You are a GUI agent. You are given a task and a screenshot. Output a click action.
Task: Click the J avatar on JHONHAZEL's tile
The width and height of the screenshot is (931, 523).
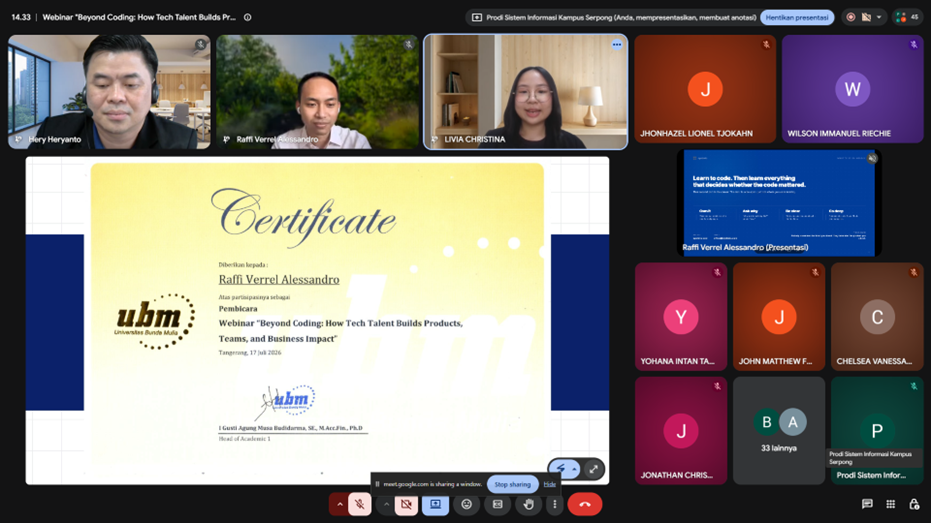pyautogui.click(x=705, y=89)
